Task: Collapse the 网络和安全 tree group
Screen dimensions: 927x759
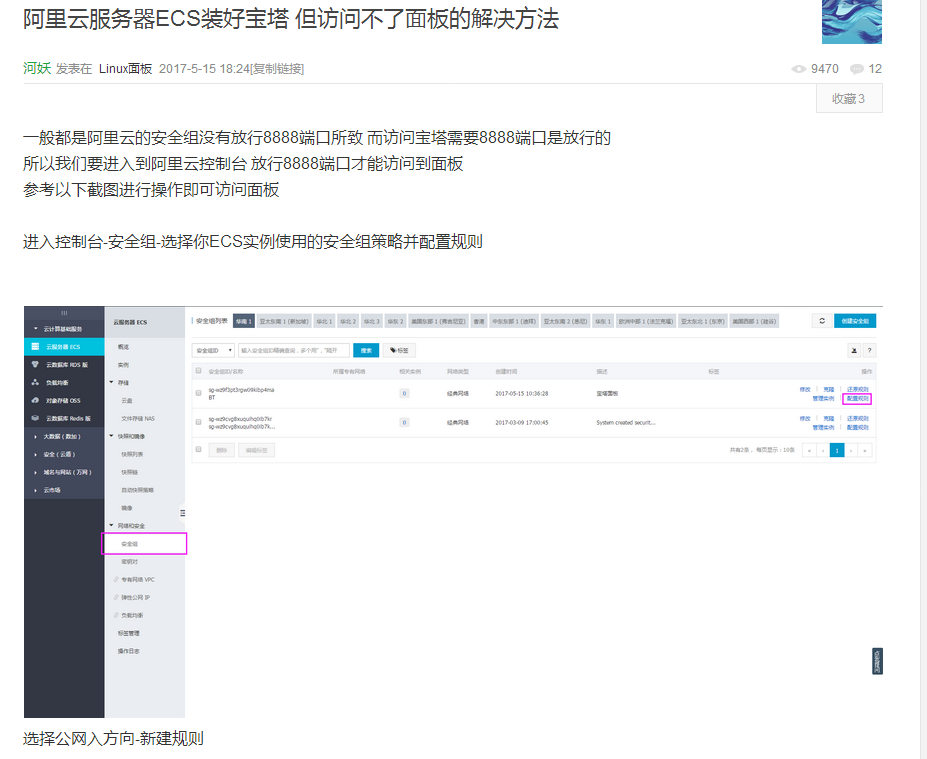Action: pyautogui.click(x=111, y=526)
